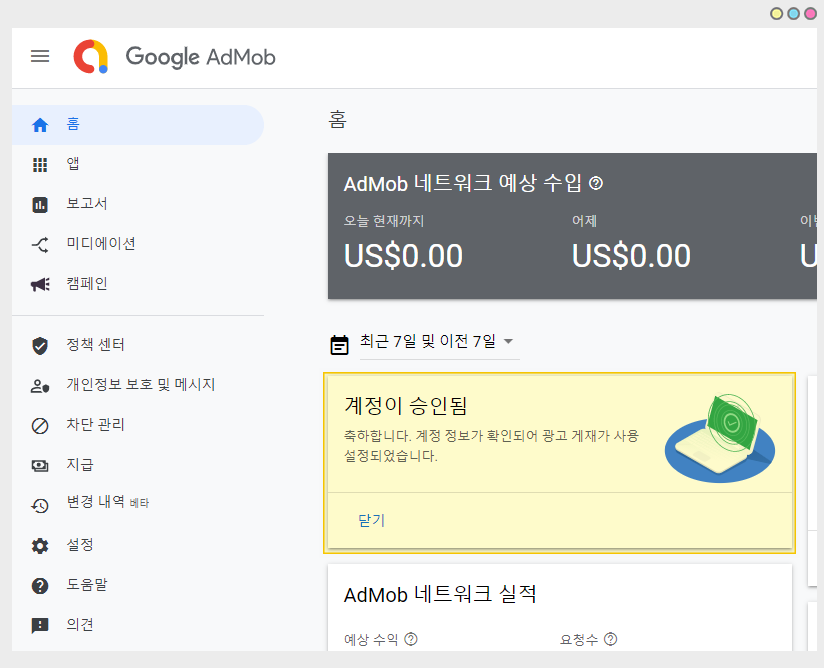Click 닫기 to dismiss the approval notice
The image size is (824, 668).
pos(371,520)
